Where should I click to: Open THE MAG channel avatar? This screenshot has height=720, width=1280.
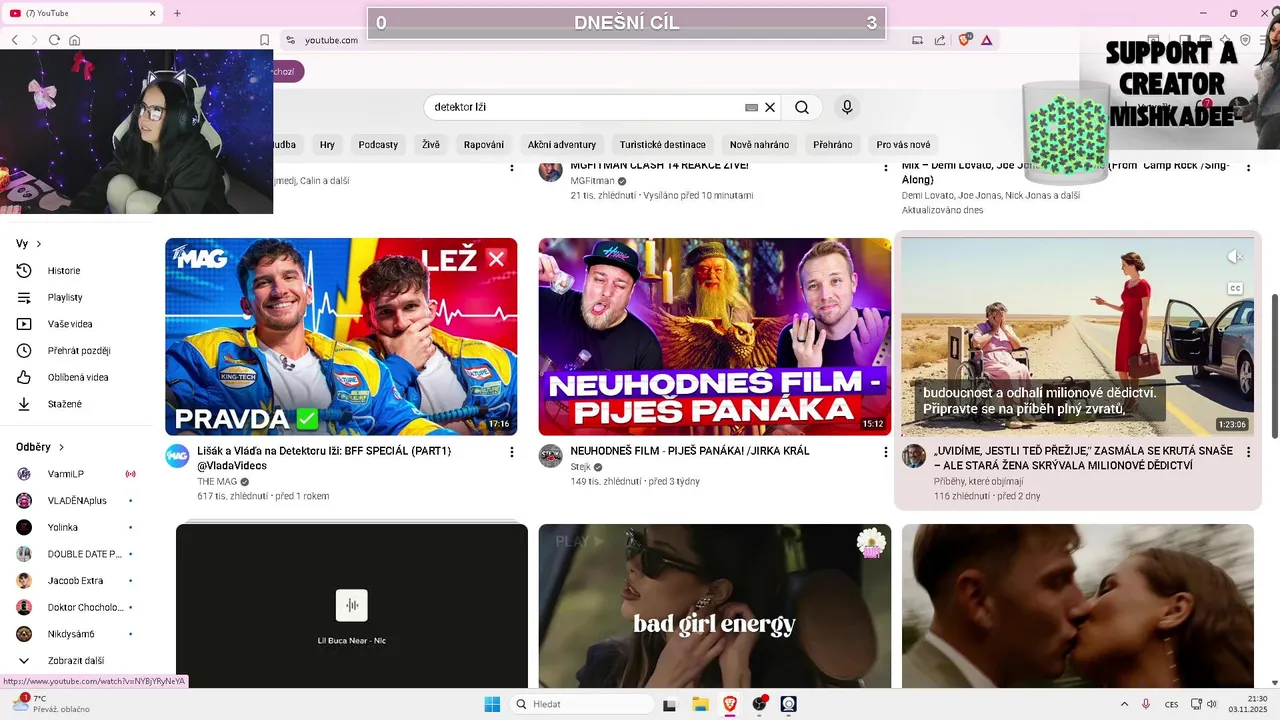pos(177,456)
